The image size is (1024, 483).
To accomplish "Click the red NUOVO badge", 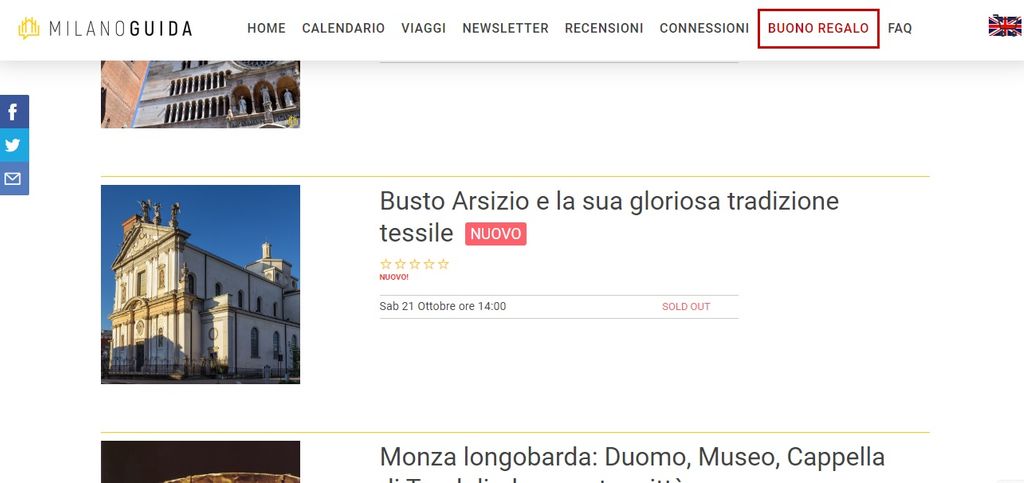I will 495,234.
